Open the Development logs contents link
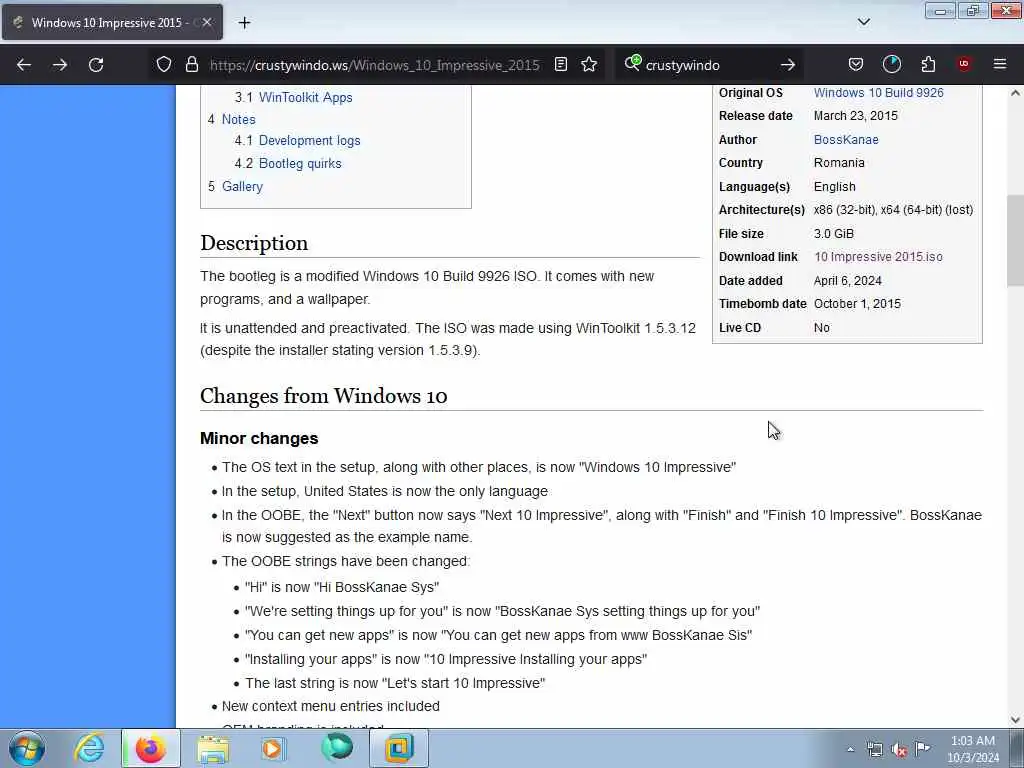This screenshot has width=1024, height=768. (x=310, y=140)
